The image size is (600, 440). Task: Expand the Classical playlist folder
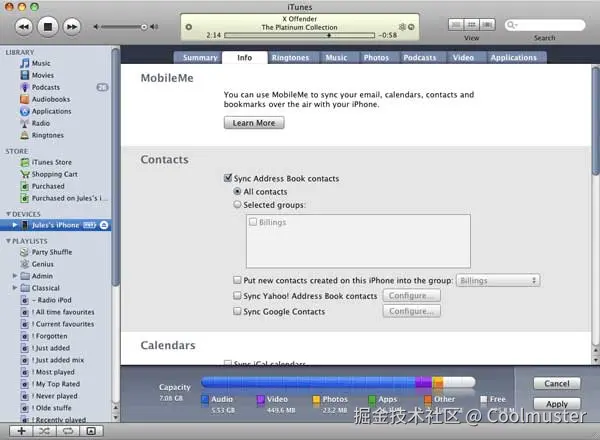click(15, 288)
